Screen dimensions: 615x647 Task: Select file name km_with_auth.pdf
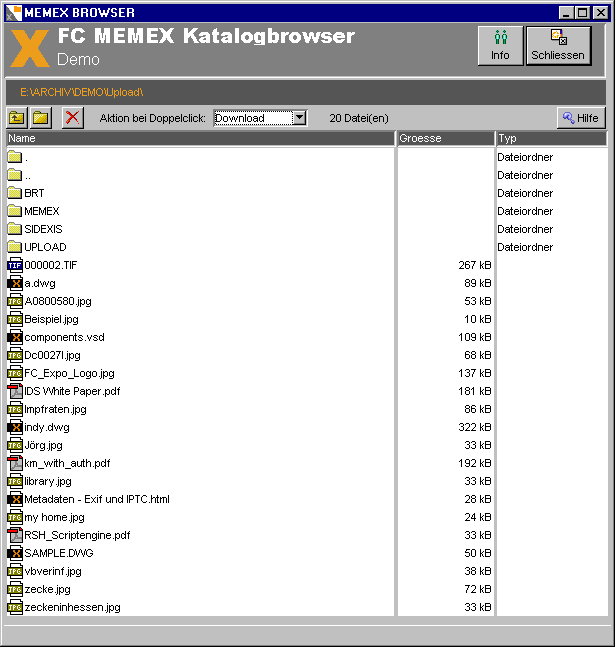[x=67, y=463]
